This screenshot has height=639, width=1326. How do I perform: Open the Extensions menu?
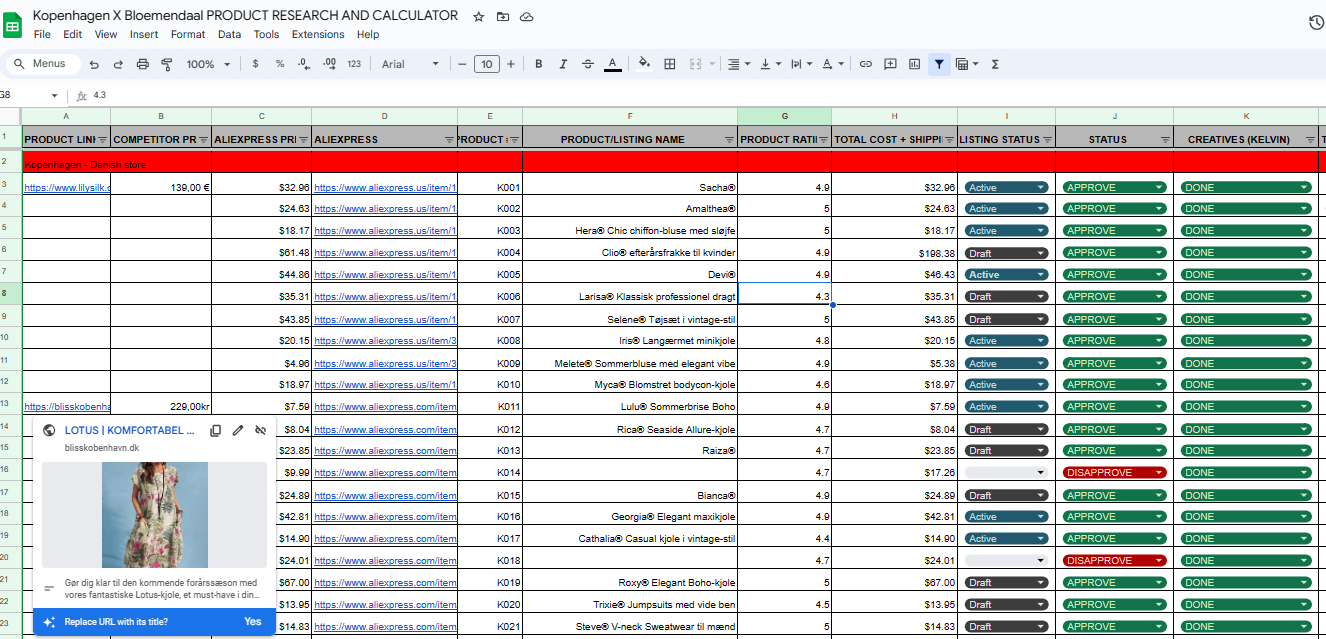coord(318,34)
